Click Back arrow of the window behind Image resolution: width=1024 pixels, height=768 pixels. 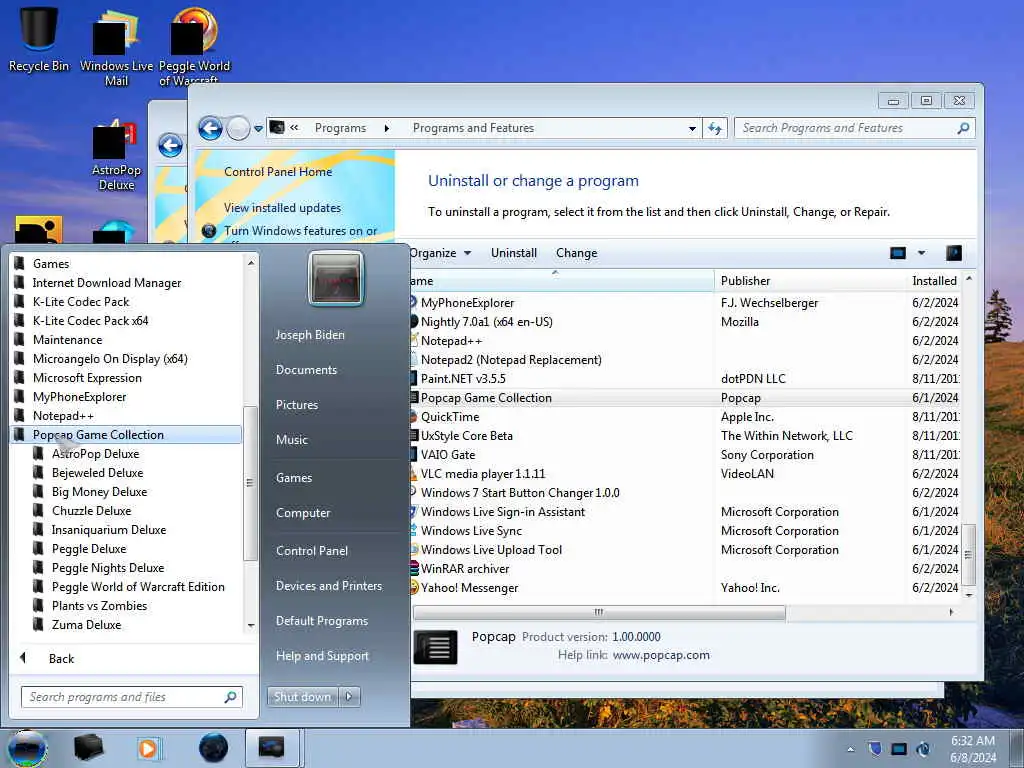(170, 145)
